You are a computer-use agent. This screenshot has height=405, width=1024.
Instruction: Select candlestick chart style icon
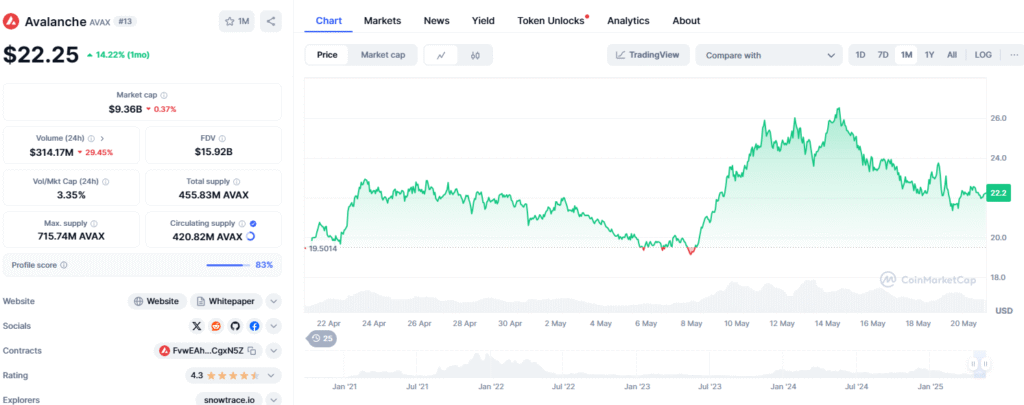coord(475,56)
